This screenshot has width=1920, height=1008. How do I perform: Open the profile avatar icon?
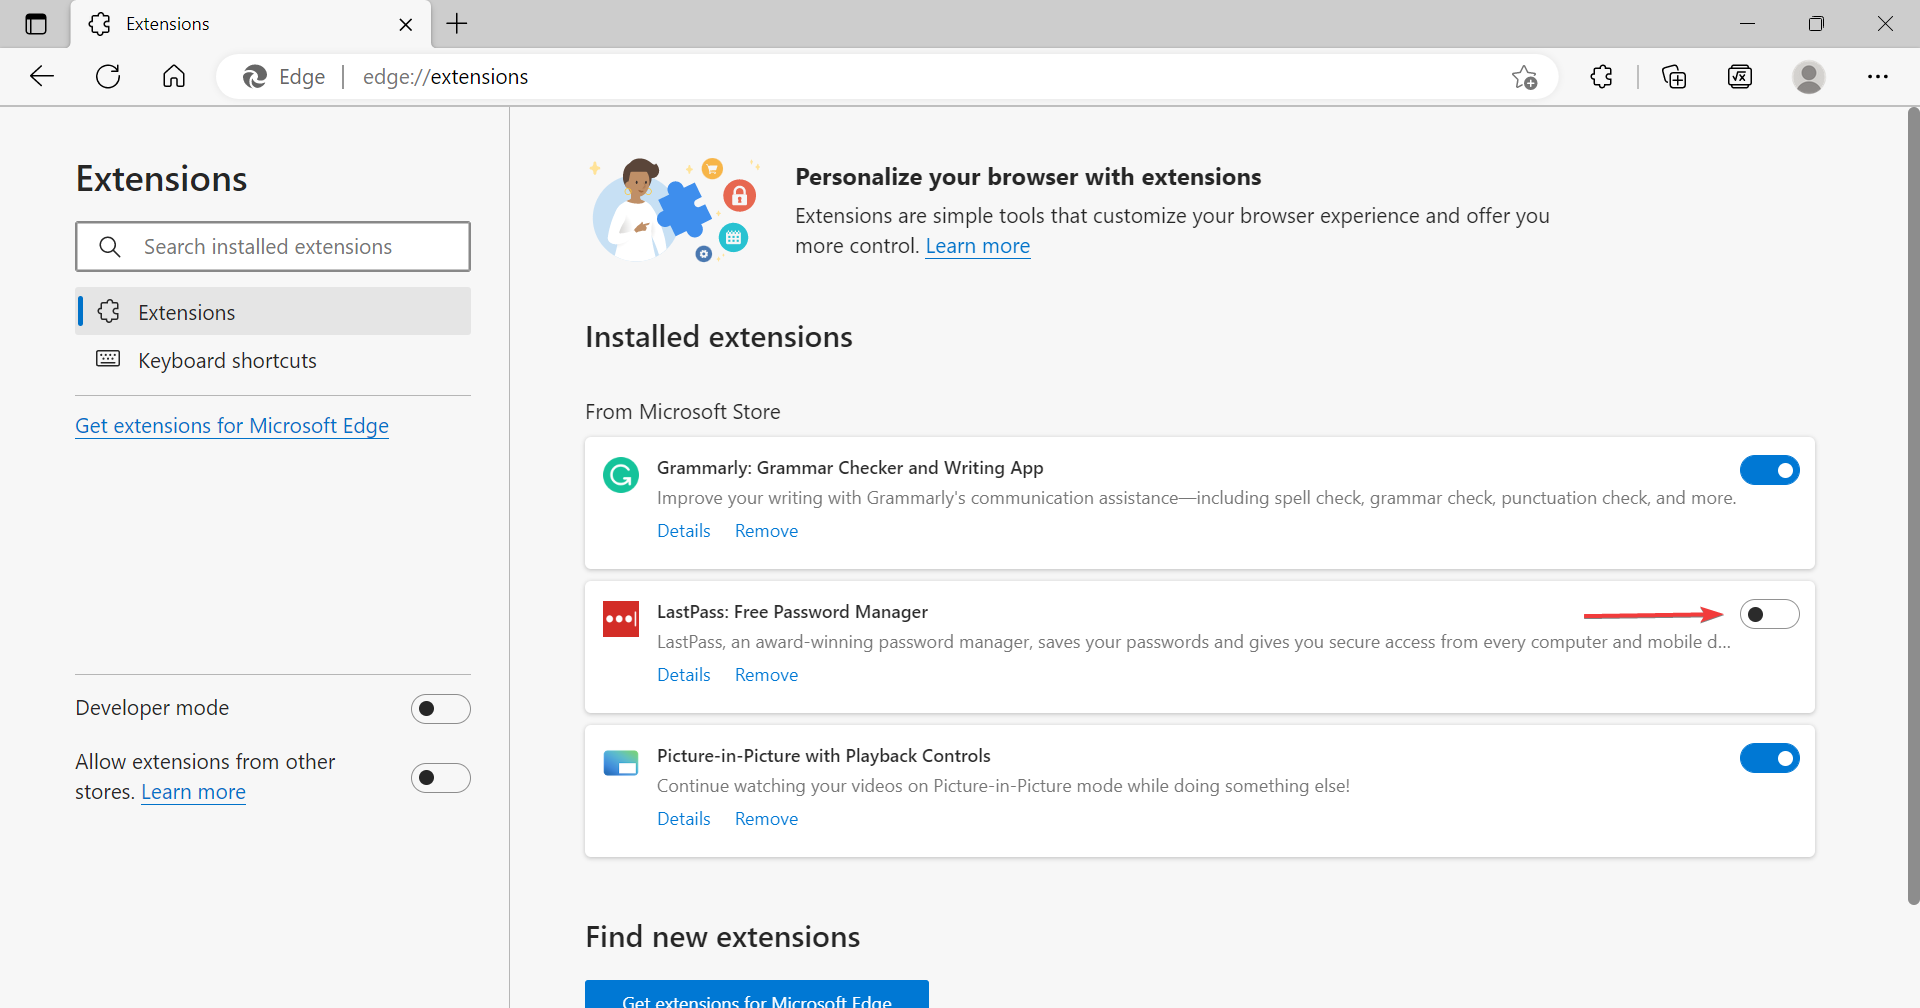pyautogui.click(x=1808, y=76)
